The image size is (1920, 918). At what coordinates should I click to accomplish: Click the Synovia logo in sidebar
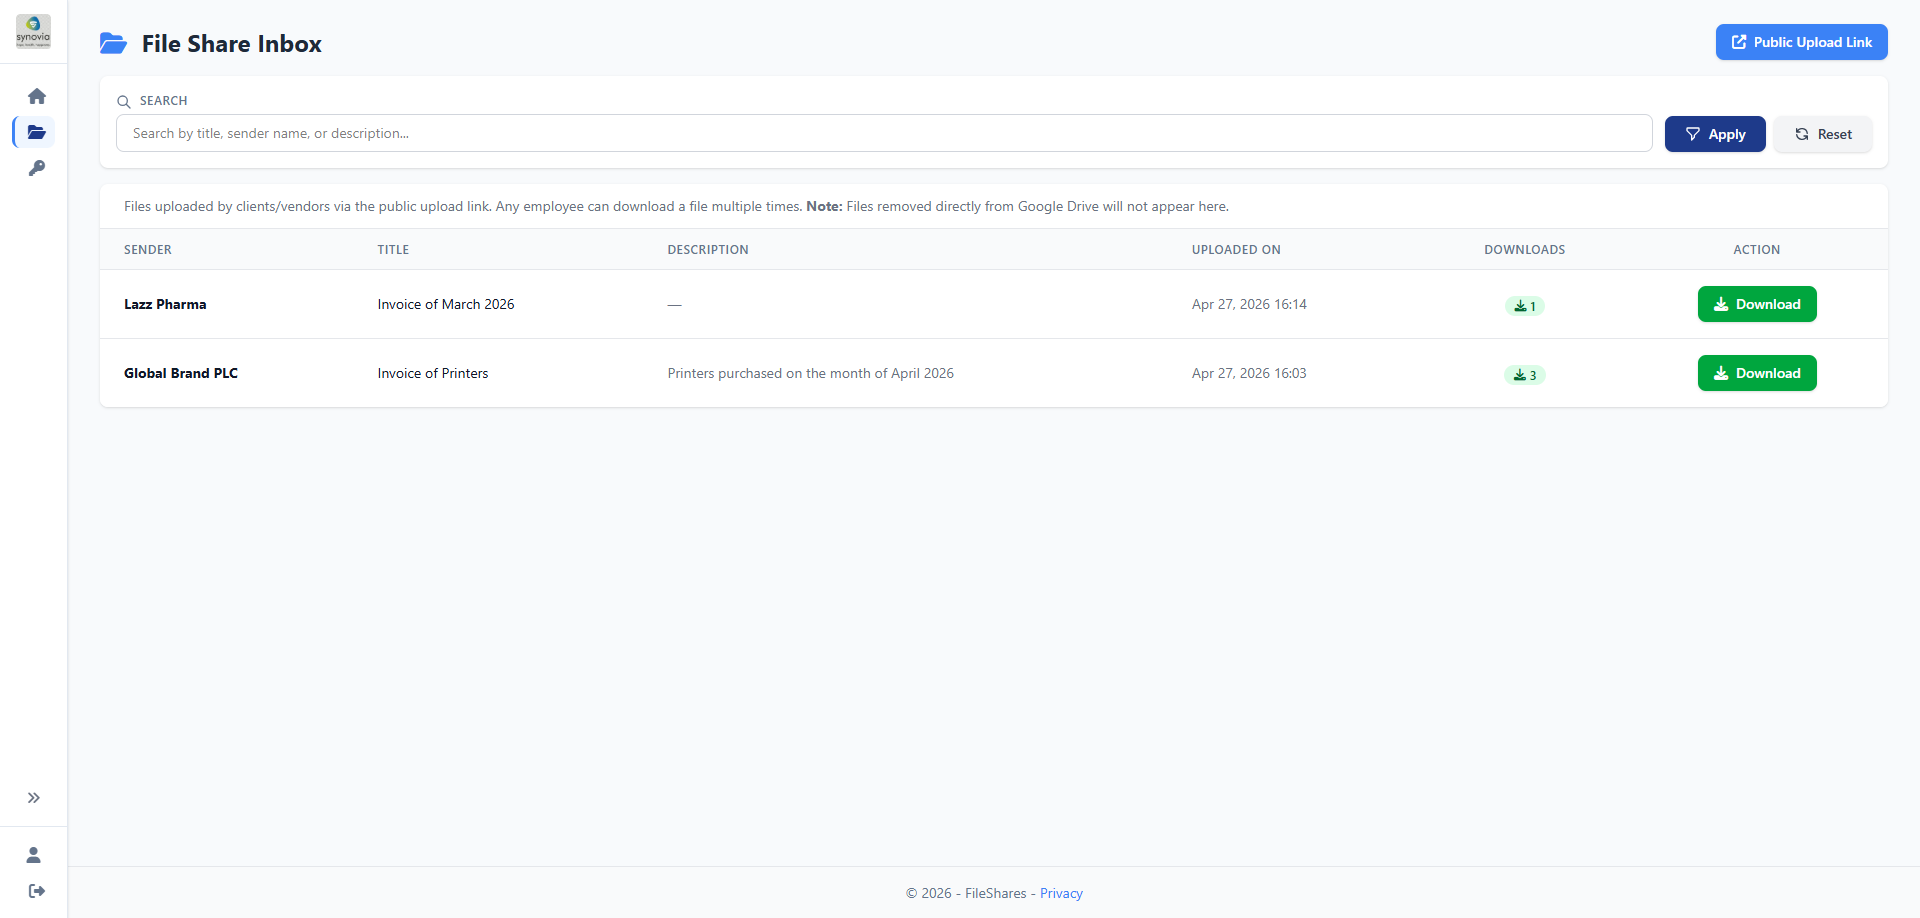point(33,31)
